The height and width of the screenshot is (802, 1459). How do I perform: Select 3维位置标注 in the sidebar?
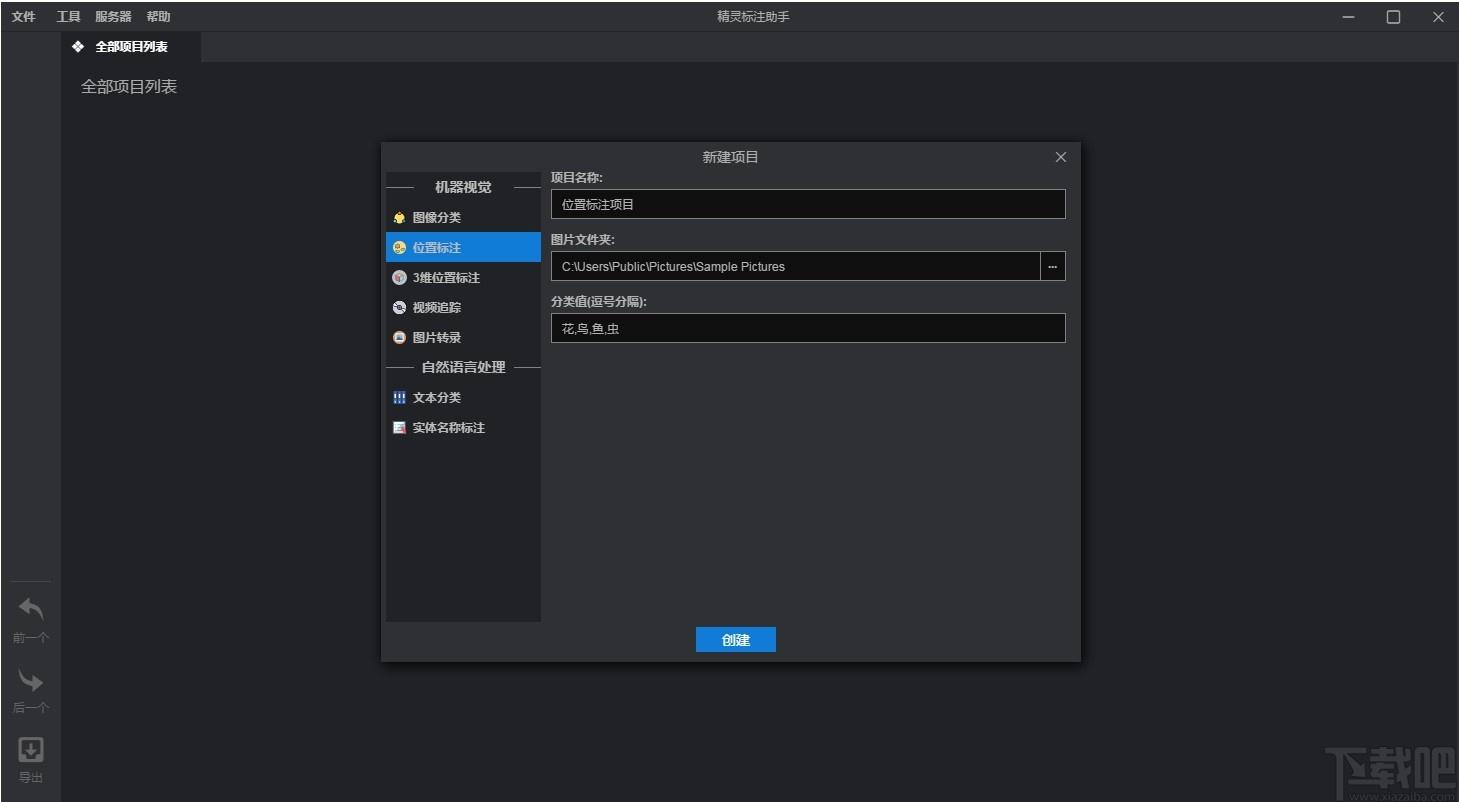[445, 278]
